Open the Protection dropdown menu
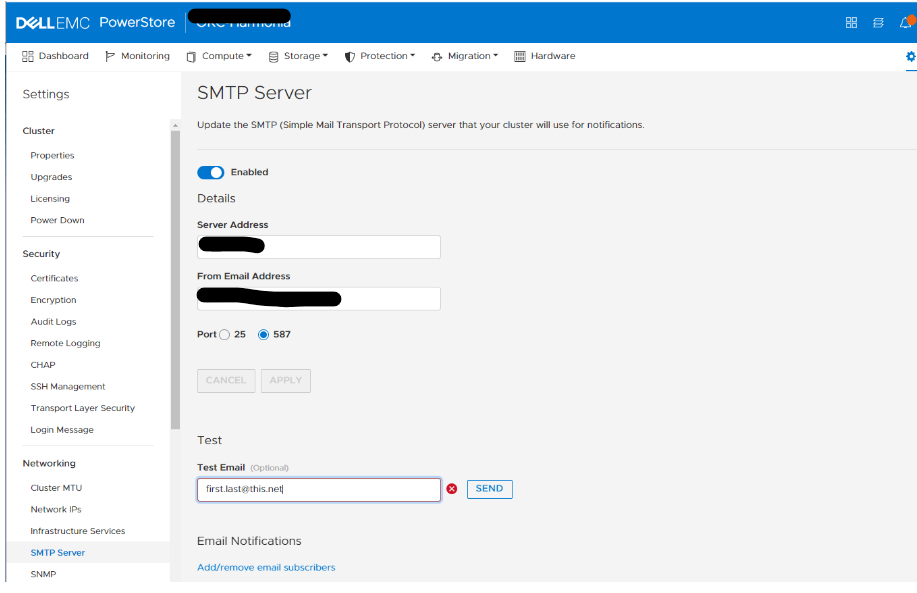 pos(380,56)
